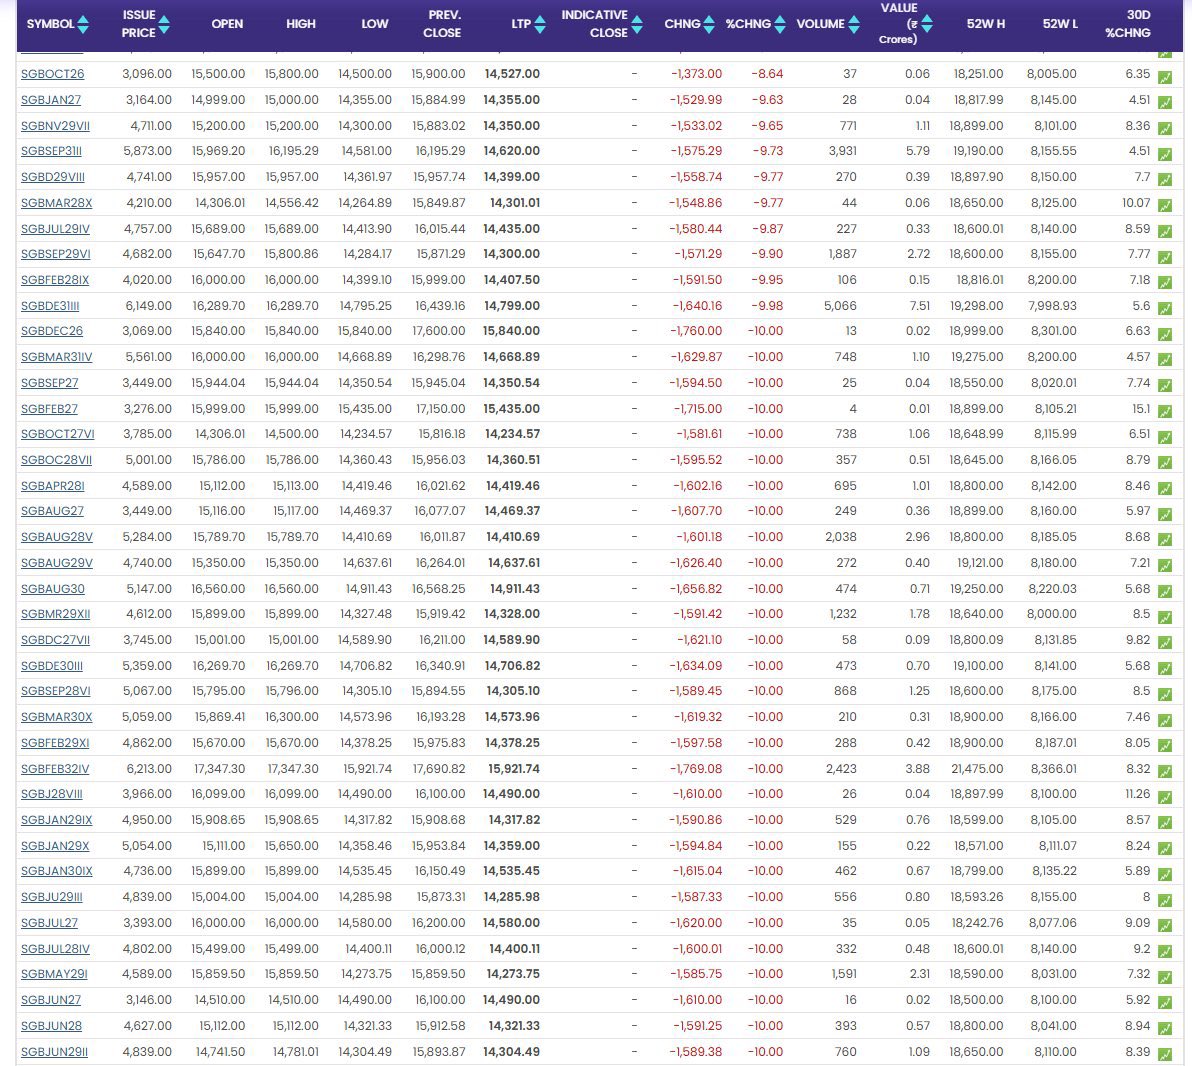Select volume 5,066 in SGBDE31III row
This screenshot has width=1192, height=1066.
[x=840, y=306]
